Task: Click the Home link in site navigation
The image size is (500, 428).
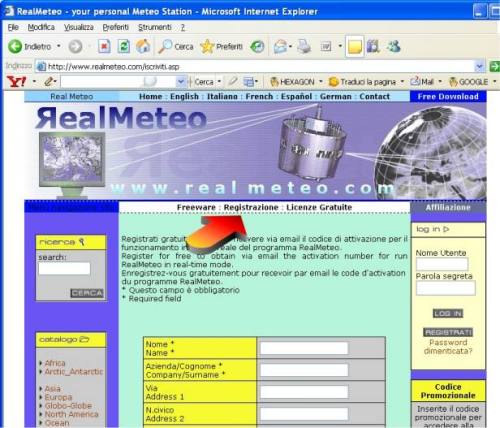Action: tap(150, 97)
